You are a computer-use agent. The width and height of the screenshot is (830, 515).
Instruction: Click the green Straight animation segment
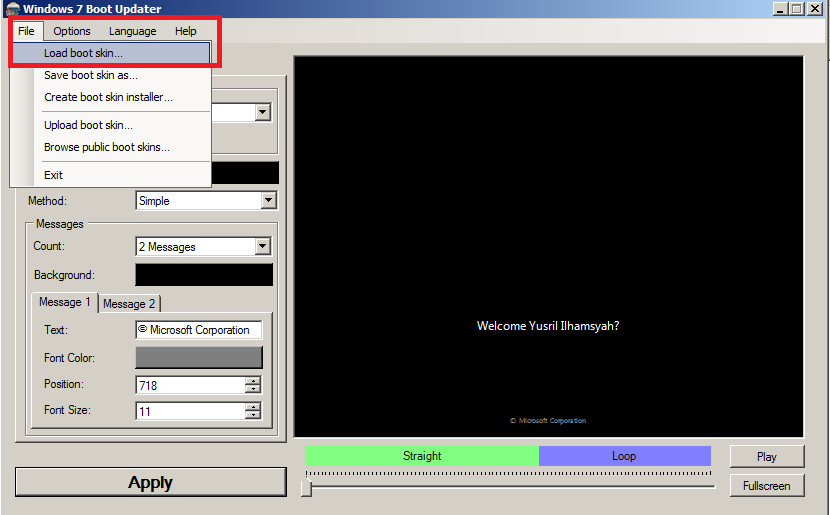pos(422,456)
